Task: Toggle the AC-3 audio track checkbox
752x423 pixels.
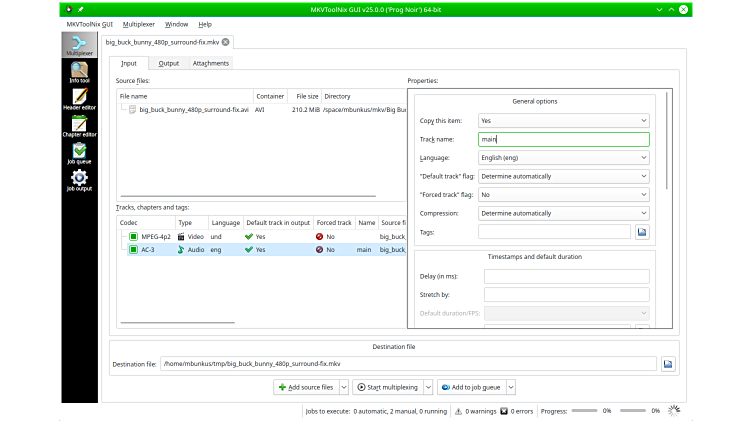Action: coord(132,249)
